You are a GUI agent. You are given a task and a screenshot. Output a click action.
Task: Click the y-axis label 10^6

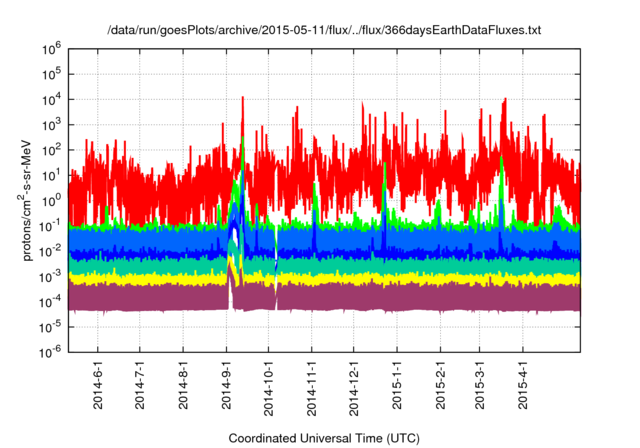[51, 49]
